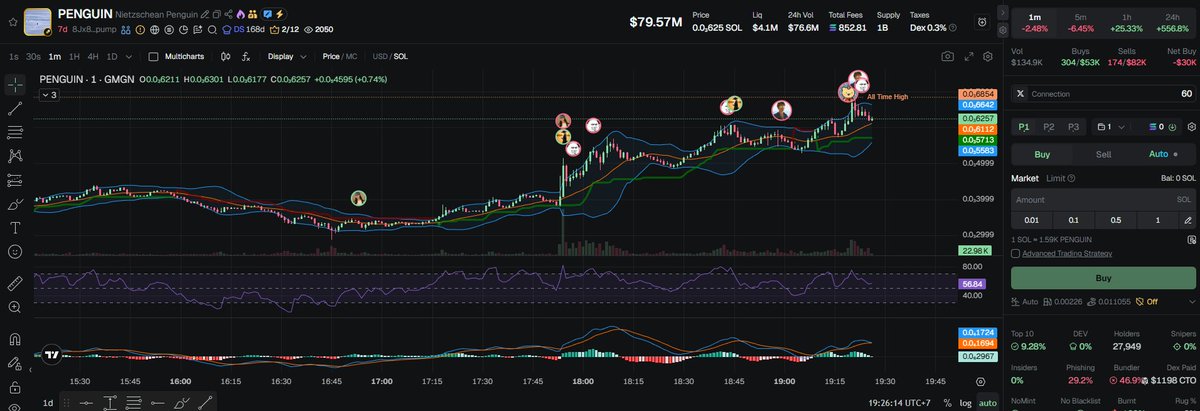Change candlestick chart type icon
This screenshot has width=1200, height=411.
[x=225, y=57]
